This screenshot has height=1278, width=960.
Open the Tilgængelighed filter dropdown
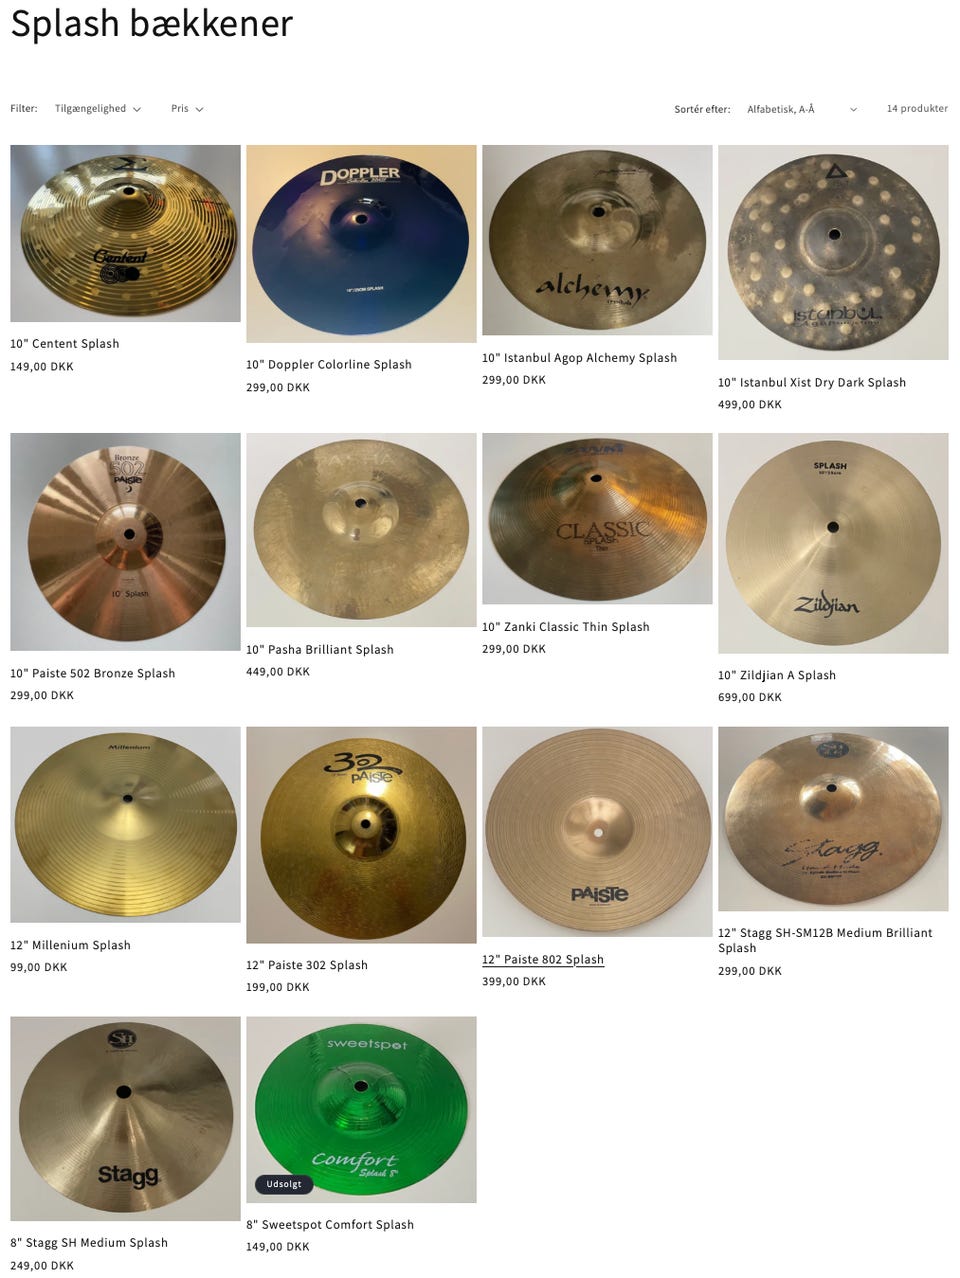pos(98,109)
